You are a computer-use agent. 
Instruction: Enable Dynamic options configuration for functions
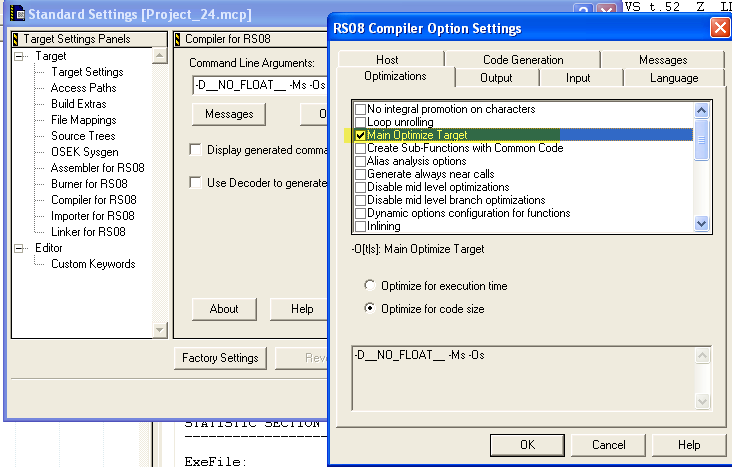pyautogui.click(x=360, y=213)
